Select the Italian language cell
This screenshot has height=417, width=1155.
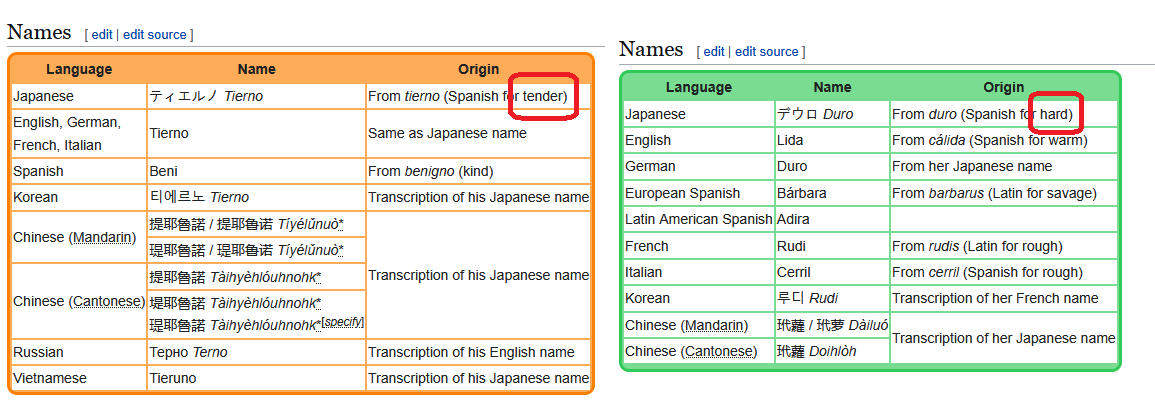(698, 273)
